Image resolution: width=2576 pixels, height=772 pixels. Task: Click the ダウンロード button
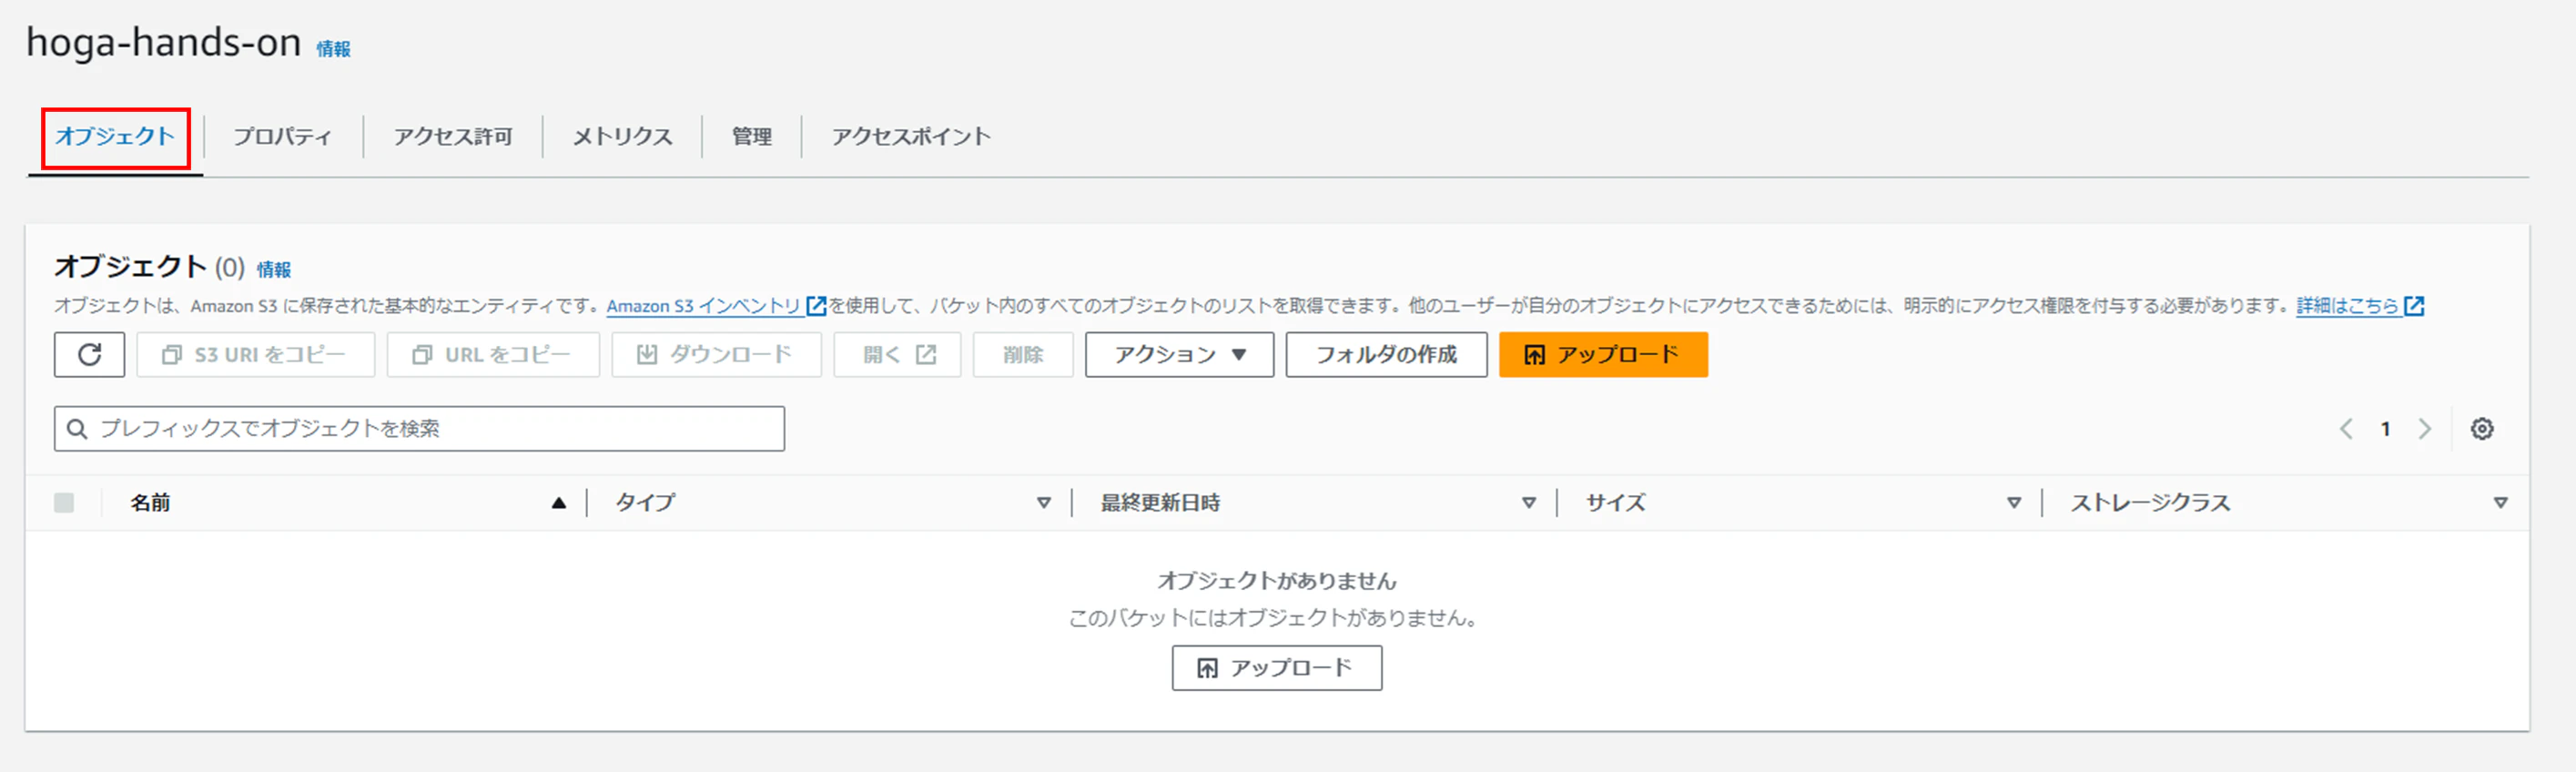716,355
